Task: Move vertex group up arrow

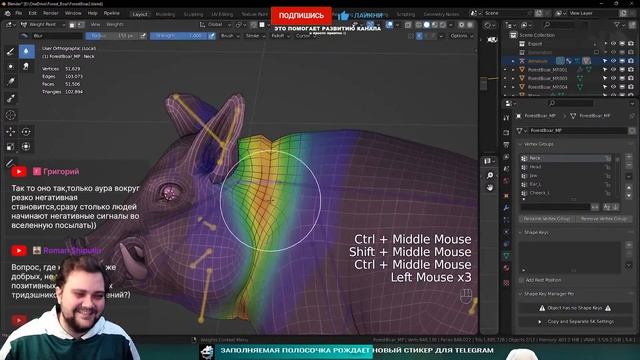Action: [x=629, y=188]
